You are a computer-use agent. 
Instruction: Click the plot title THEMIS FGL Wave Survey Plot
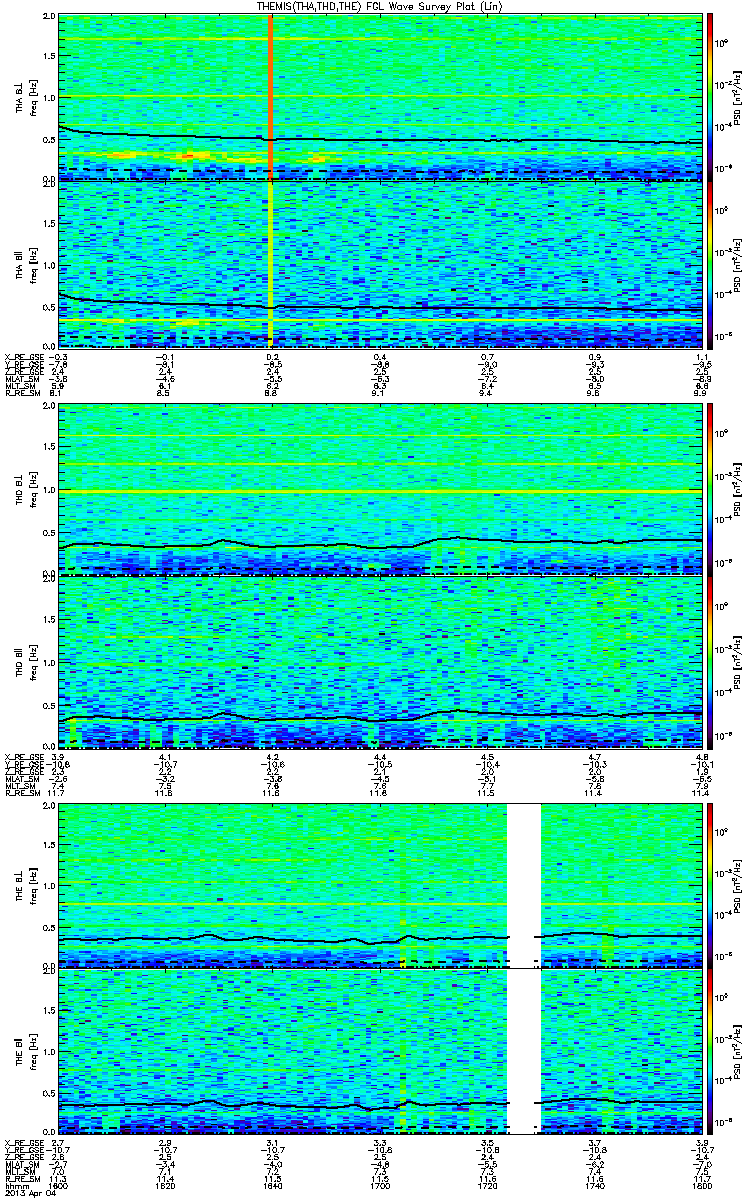pos(382,7)
